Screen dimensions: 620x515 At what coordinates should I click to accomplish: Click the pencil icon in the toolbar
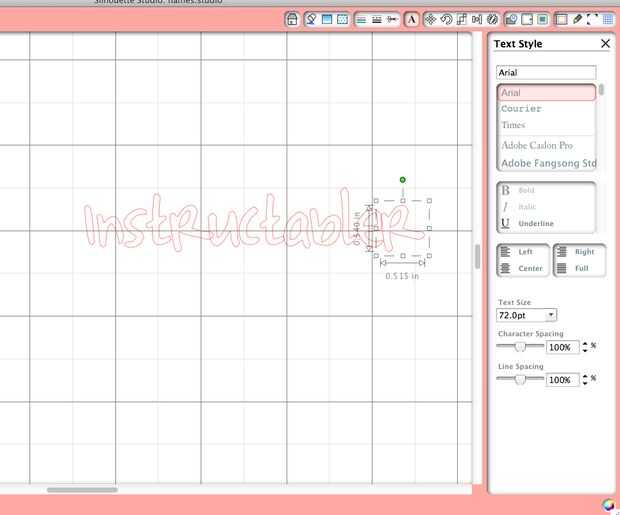click(577, 19)
